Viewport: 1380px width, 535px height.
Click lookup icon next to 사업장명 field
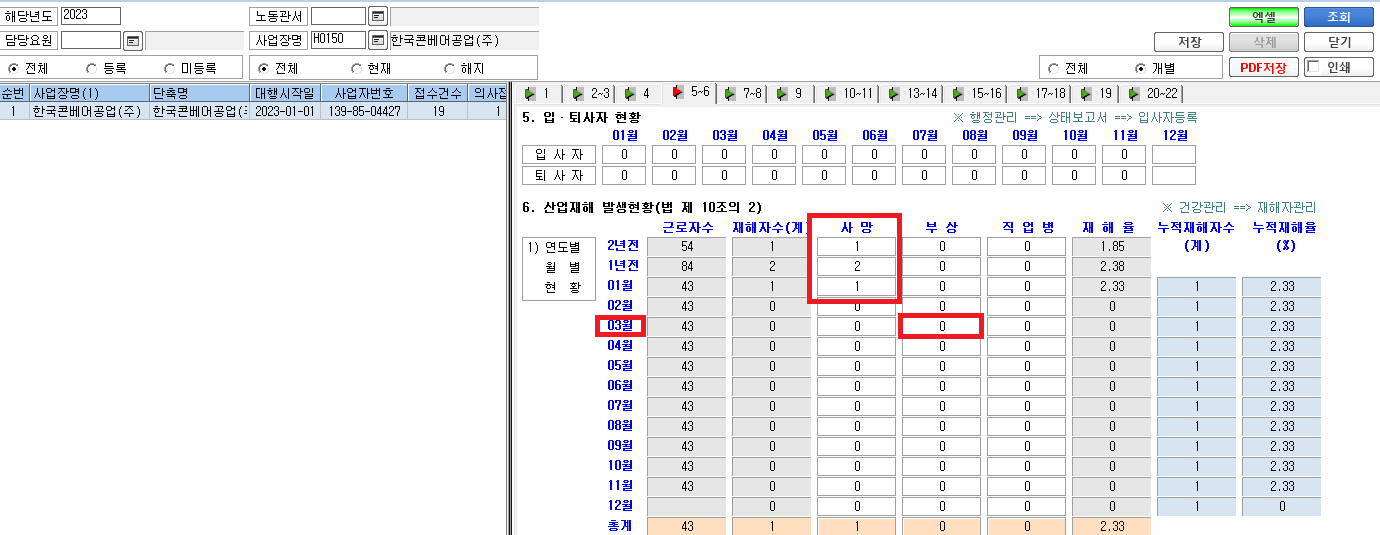pos(377,41)
